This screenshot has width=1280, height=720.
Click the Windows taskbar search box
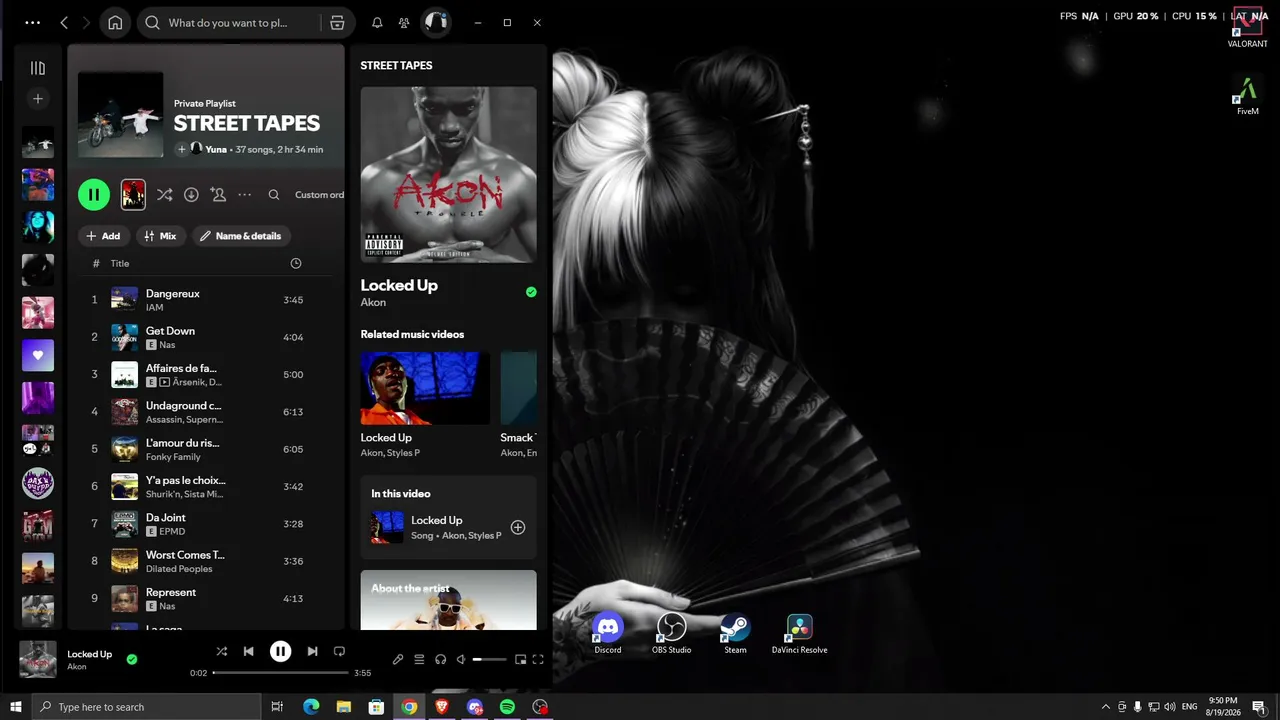(x=146, y=707)
